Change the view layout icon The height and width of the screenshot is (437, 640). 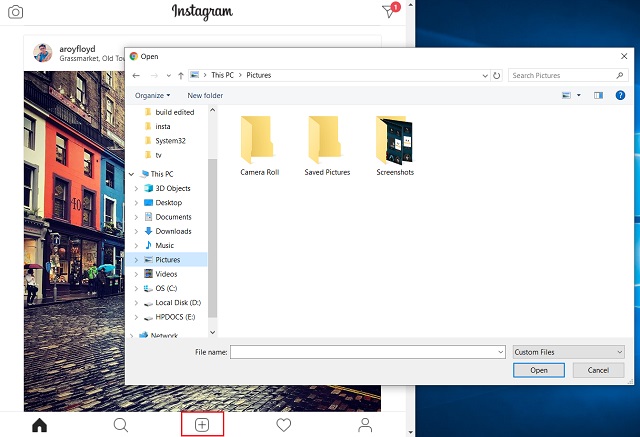tap(566, 95)
